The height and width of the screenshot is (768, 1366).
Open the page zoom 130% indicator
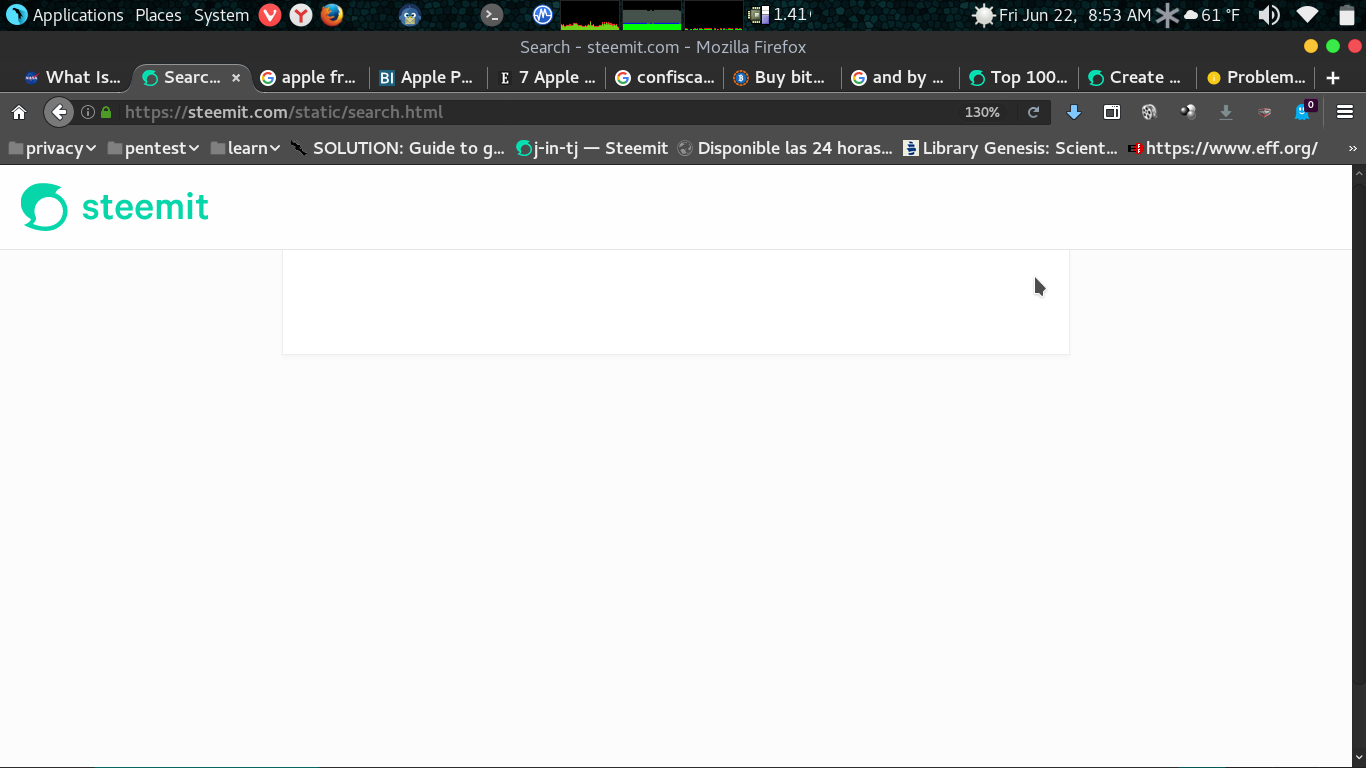[982, 112]
